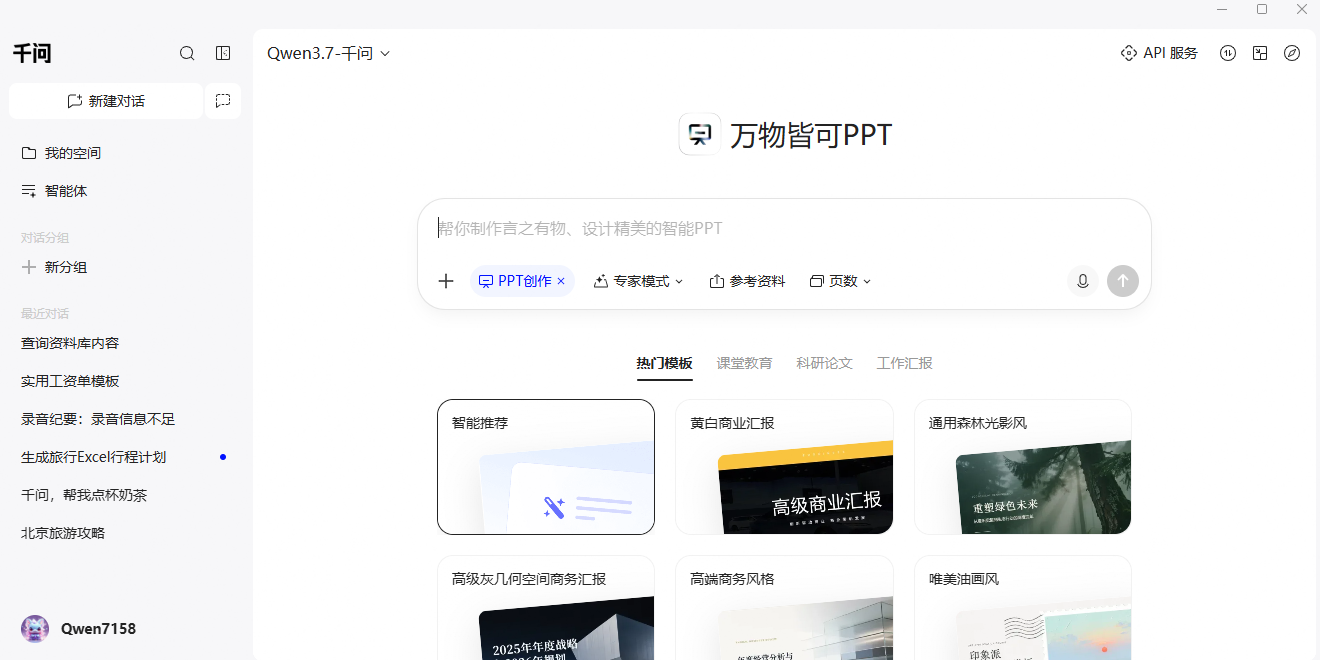Open conversation 查询资料库内容
This screenshot has height=660, width=1320.
tap(70, 343)
